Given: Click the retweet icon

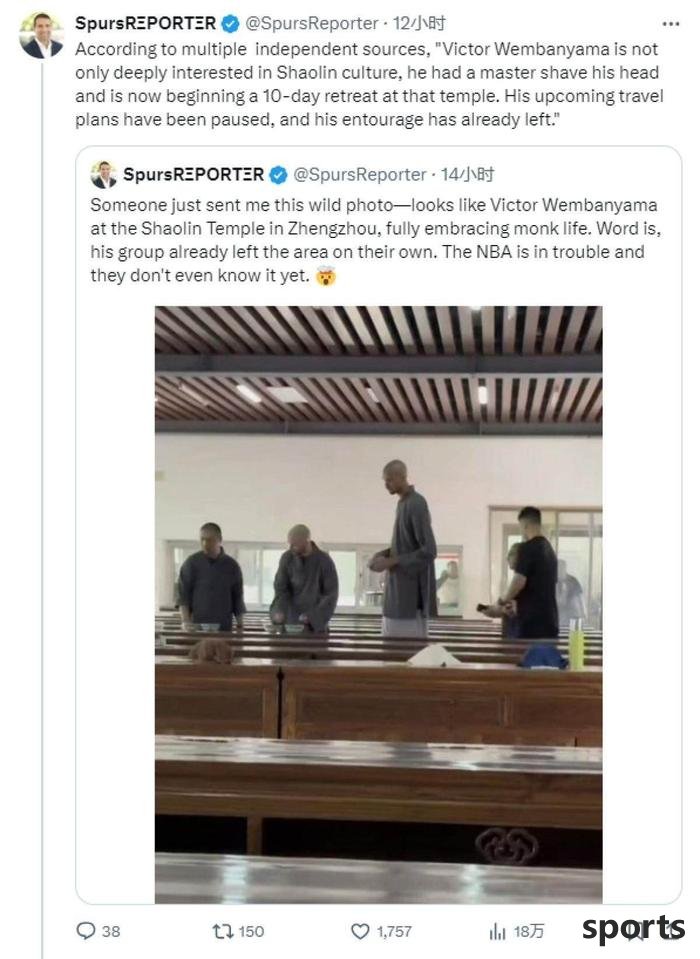Looking at the screenshot, I should pyautogui.click(x=222, y=931).
